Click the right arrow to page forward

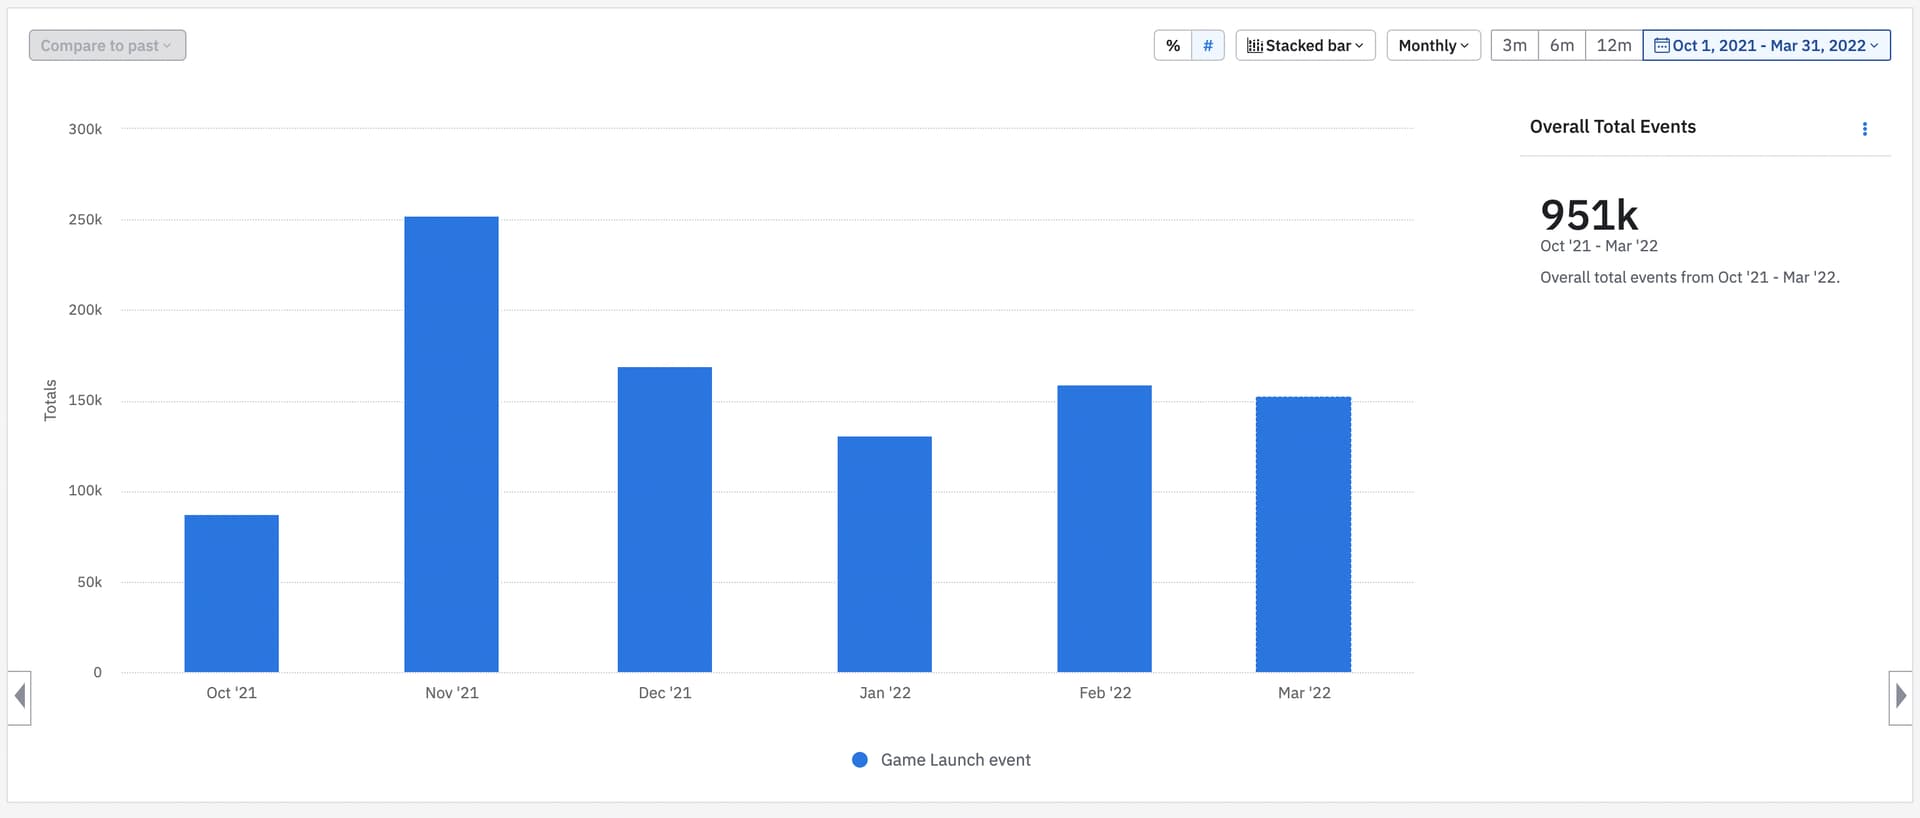tap(1900, 697)
